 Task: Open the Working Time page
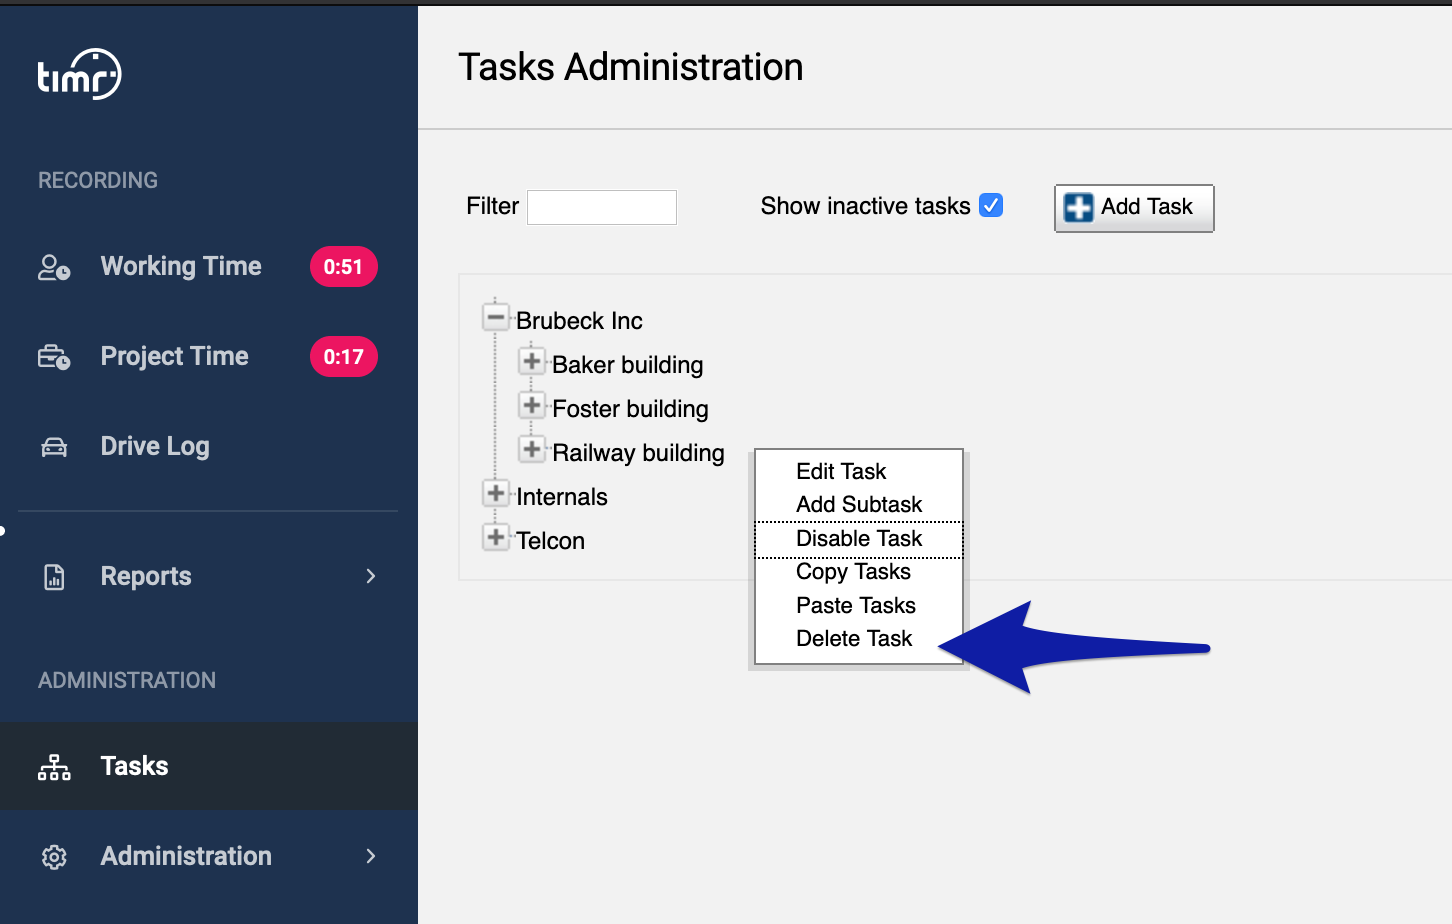[x=181, y=267]
